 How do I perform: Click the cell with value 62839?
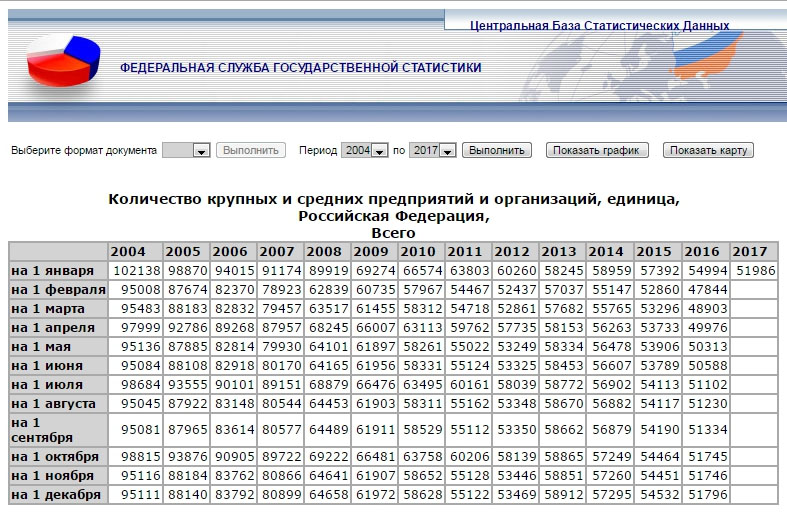[x=327, y=290]
